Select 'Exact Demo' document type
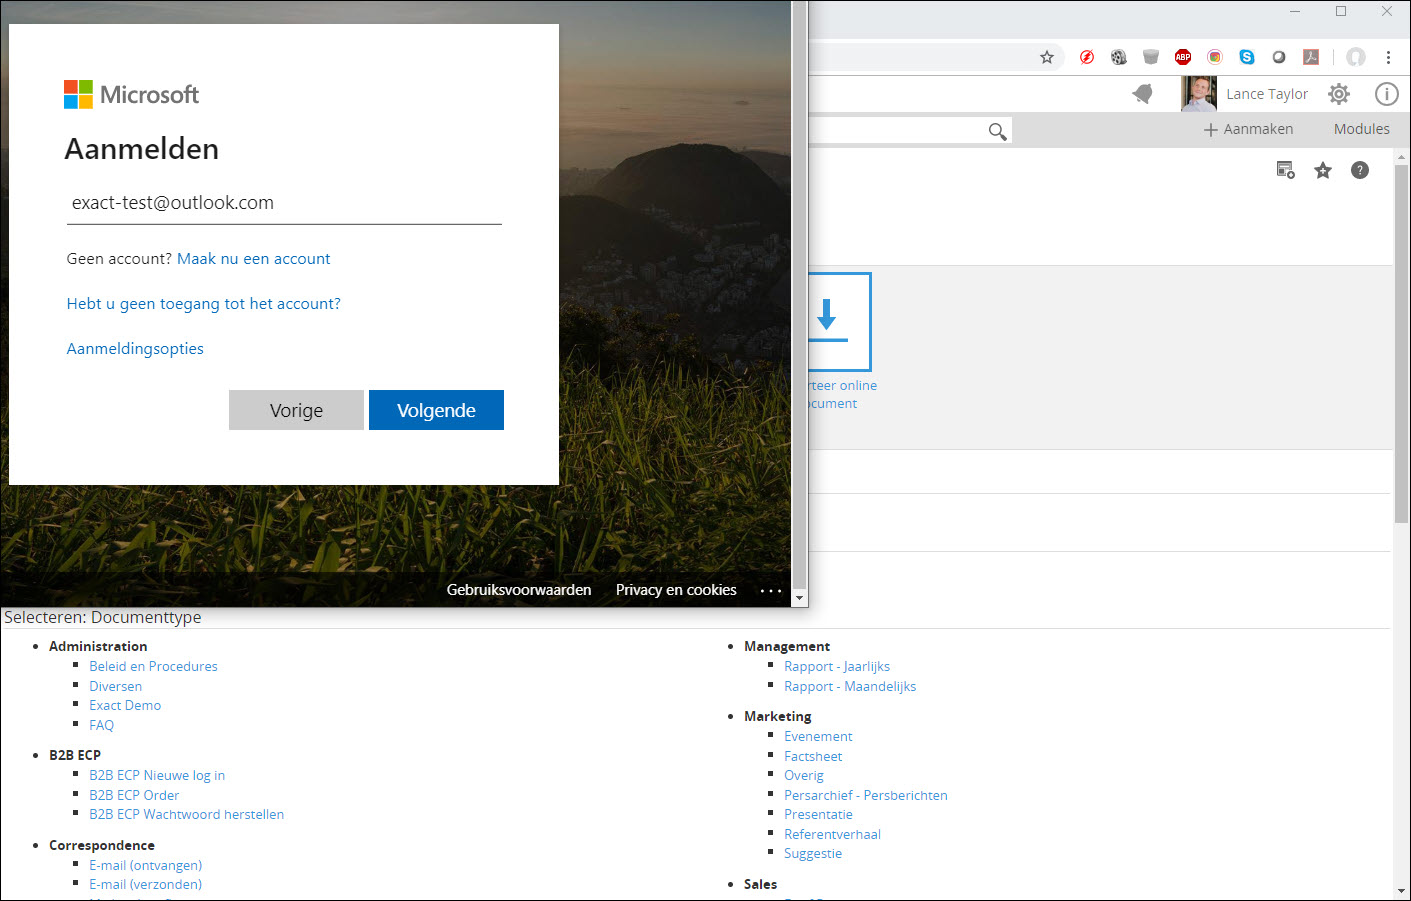Viewport: 1411px width, 901px height. (125, 706)
